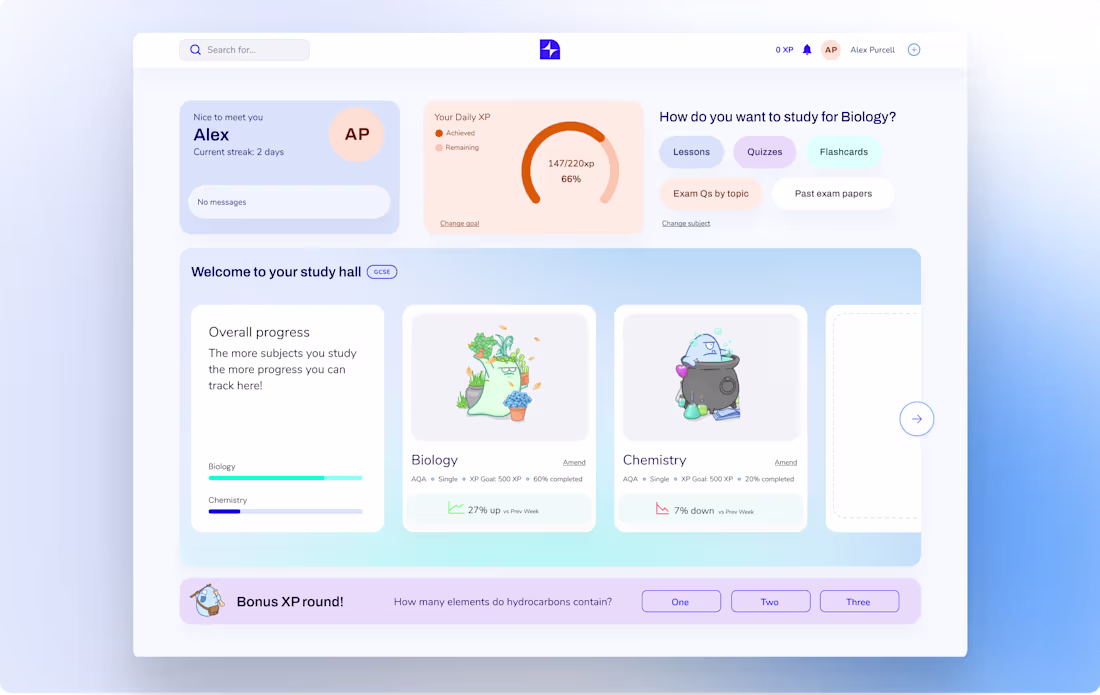Viewport: 1100px width, 695px height.
Task: Click Amend link on Chemistry card
Action: pos(786,462)
